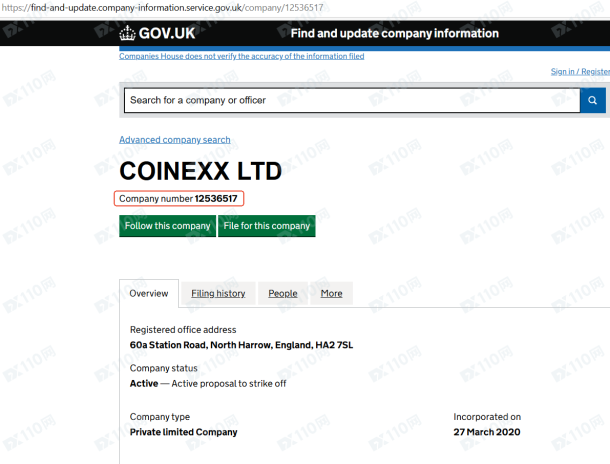Click the Company status label
The height and width of the screenshot is (464, 610).
(163, 368)
